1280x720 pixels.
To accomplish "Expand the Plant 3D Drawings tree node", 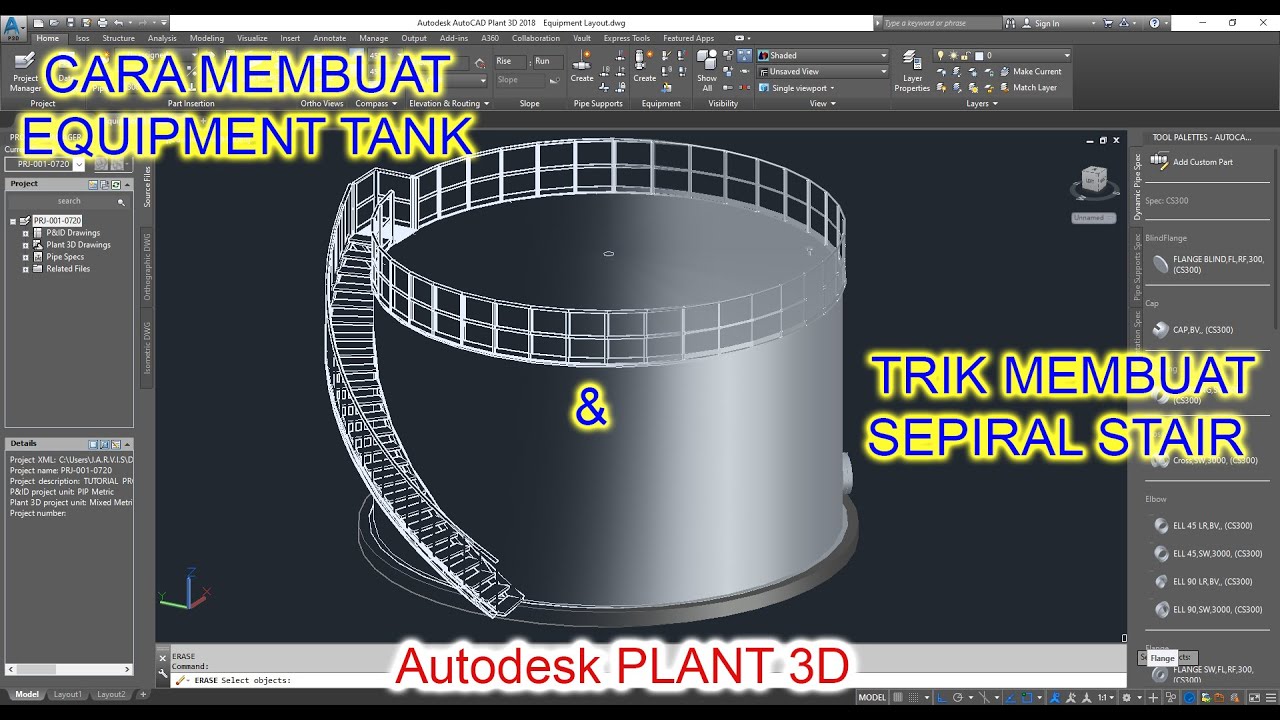I will (25, 245).
